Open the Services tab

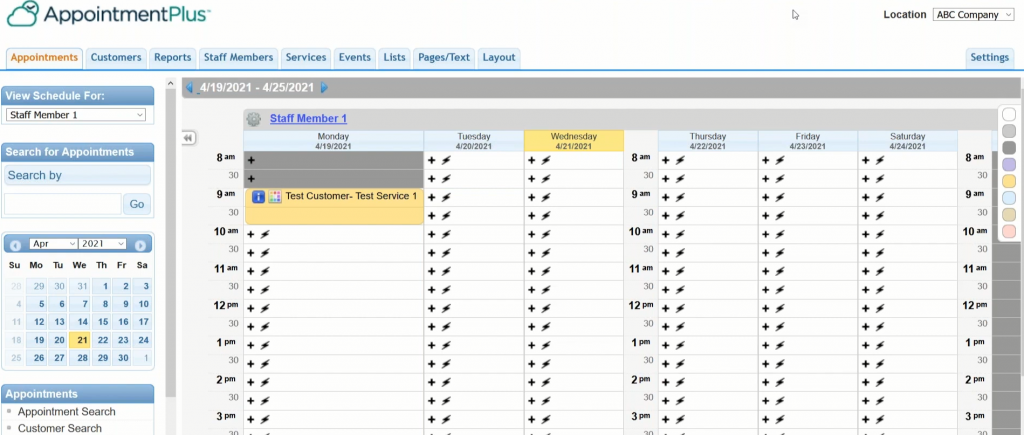(x=306, y=57)
